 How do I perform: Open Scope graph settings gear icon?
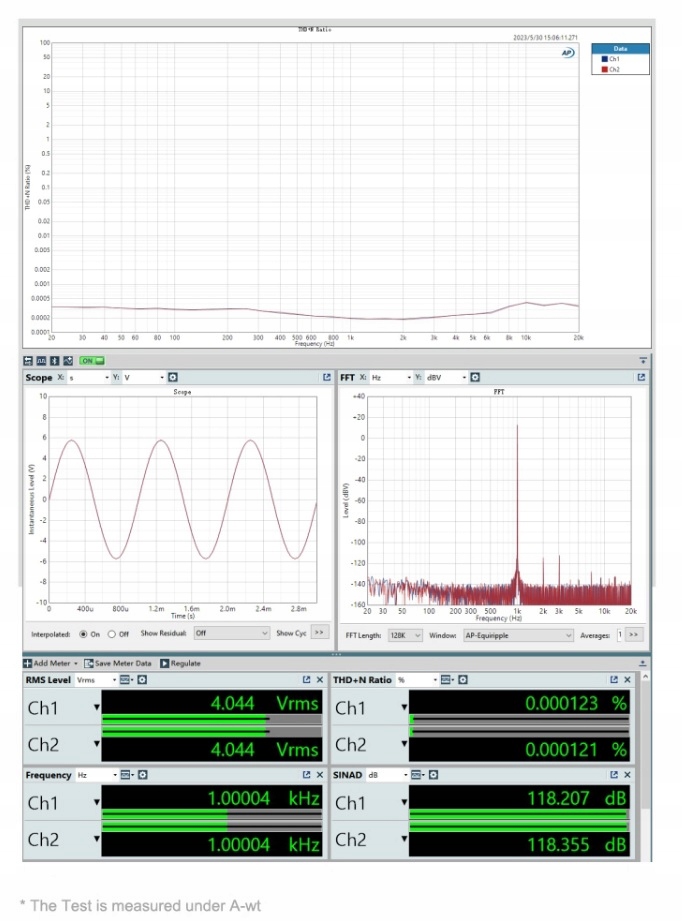point(173,377)
